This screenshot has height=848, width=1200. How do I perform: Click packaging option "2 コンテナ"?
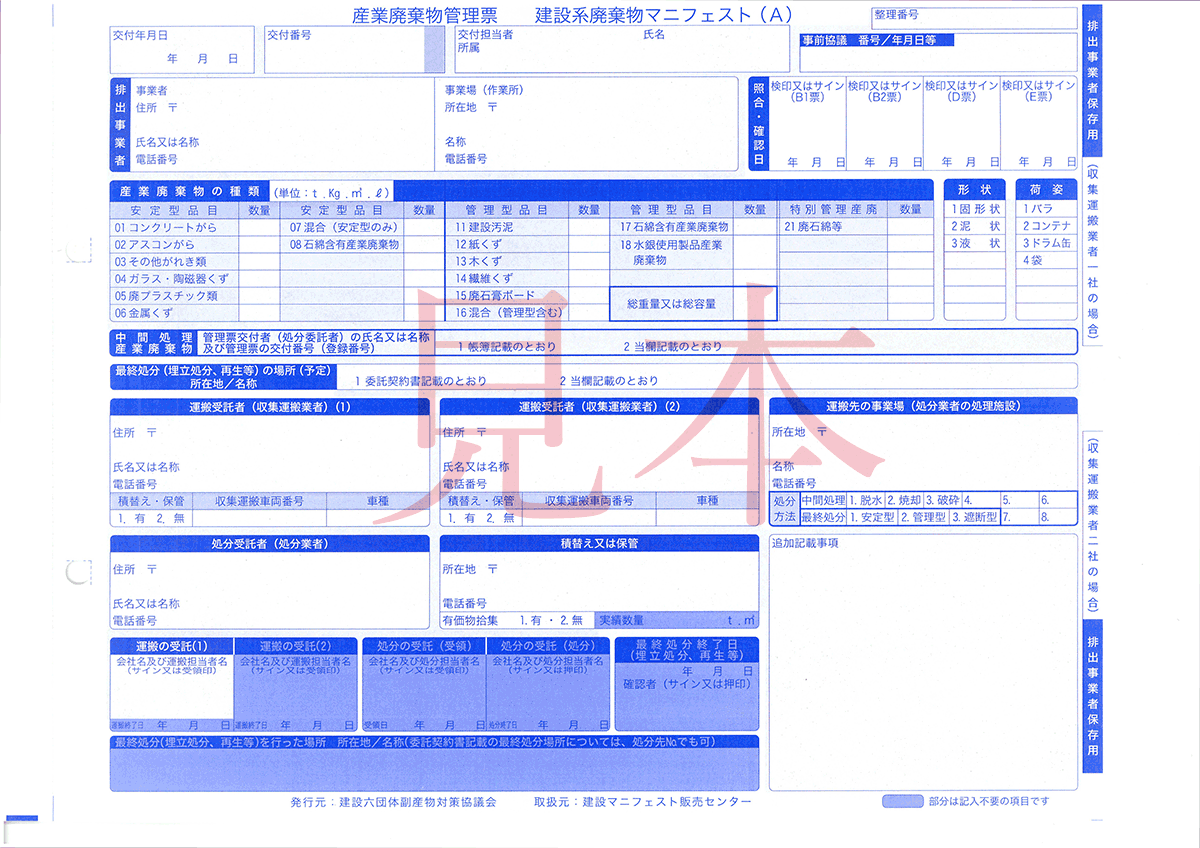point(1046,227)
